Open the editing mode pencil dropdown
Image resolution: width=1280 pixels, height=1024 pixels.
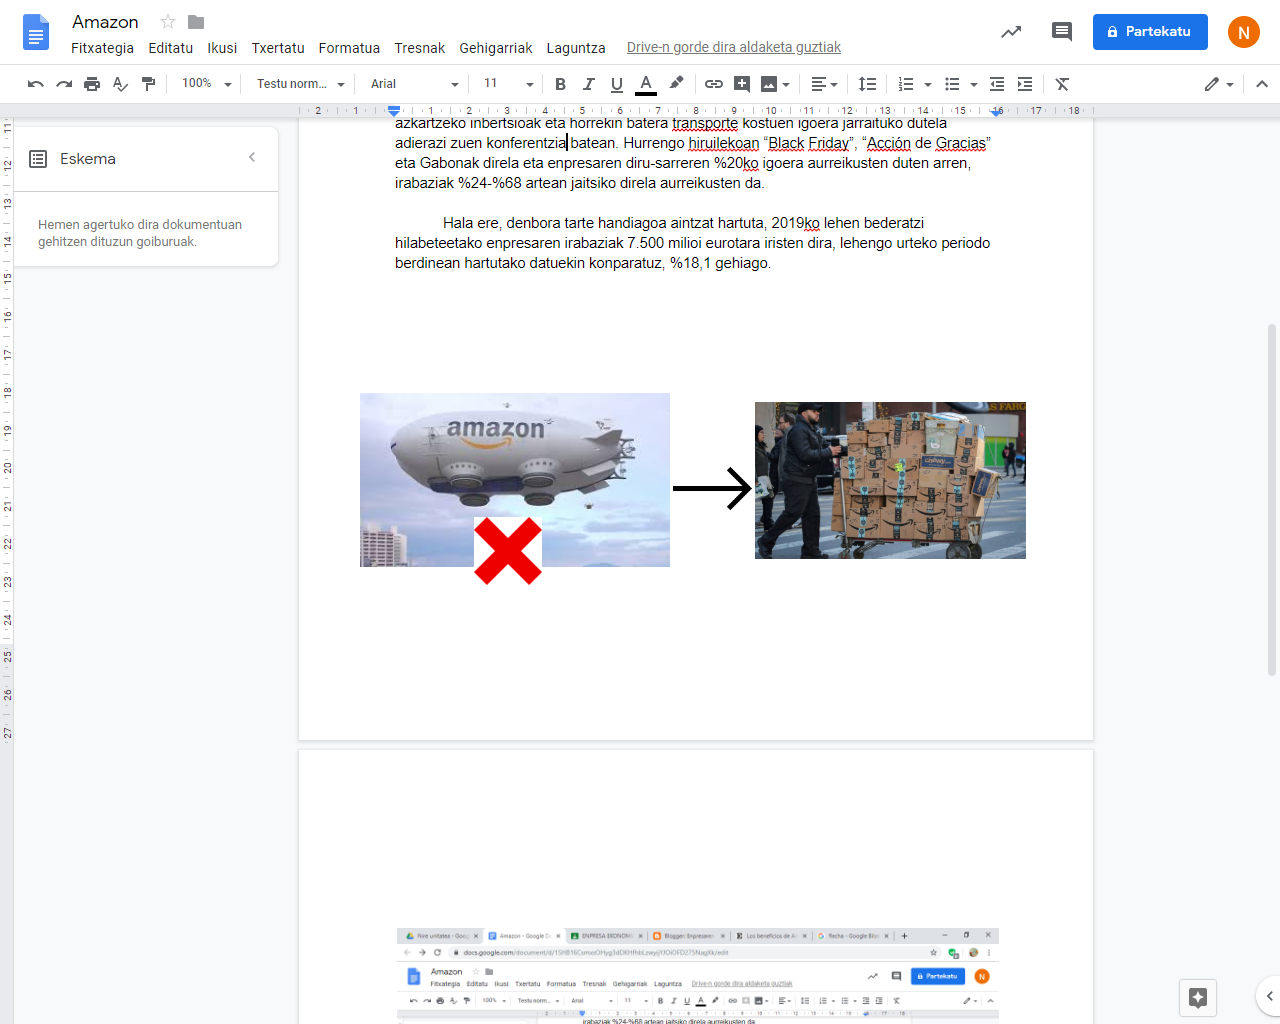pyautogui.click(x=1219, y=84)
